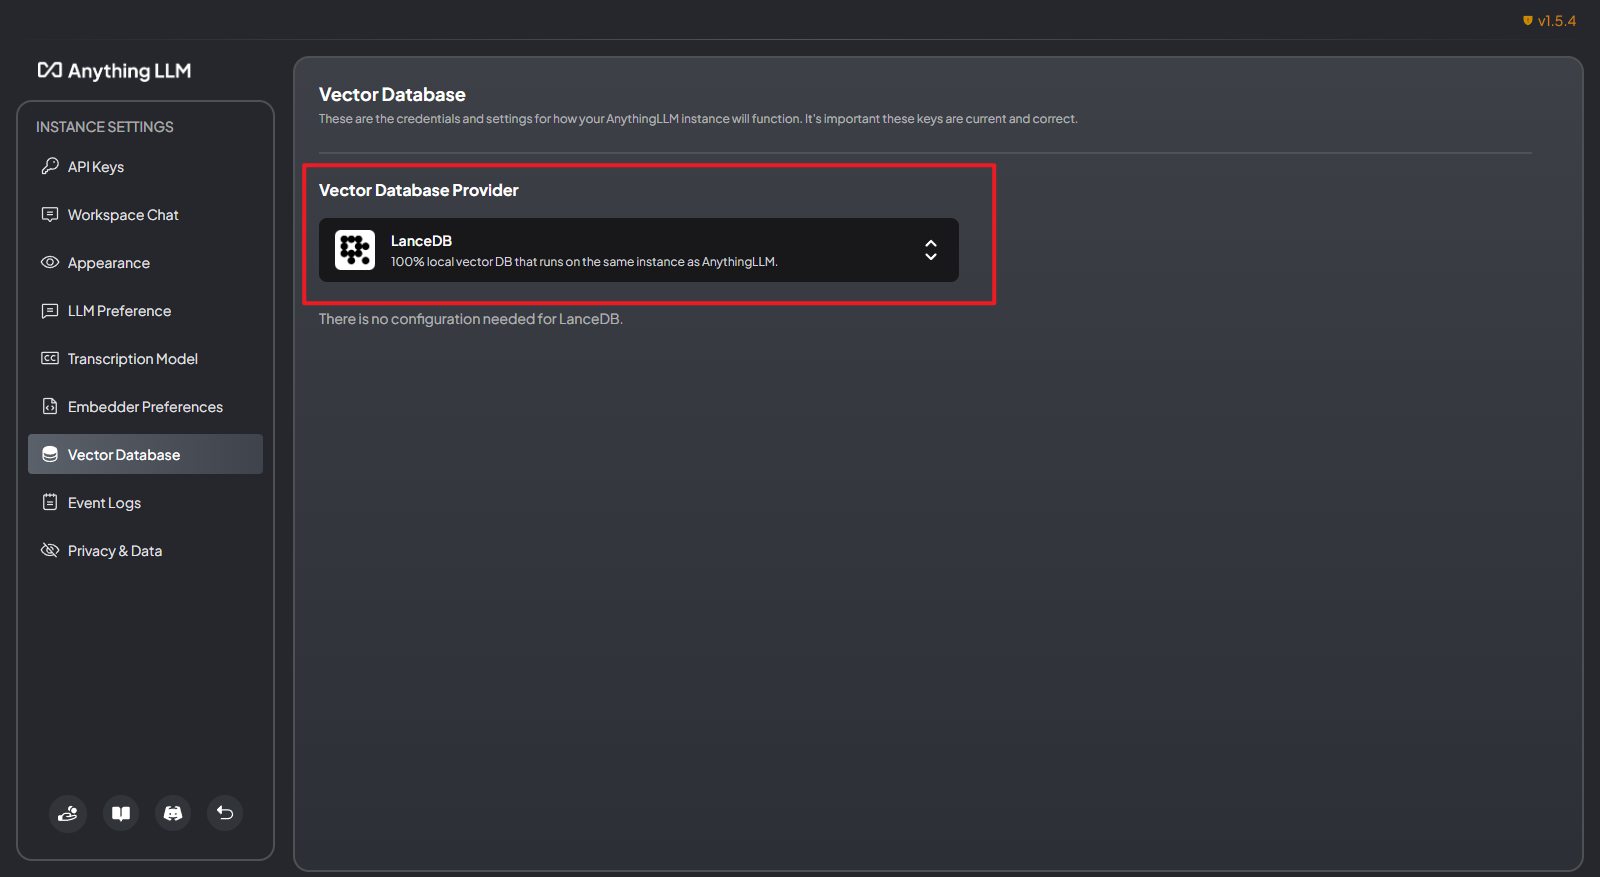Click the '100% local vector DB' description
This screenshot has width=1600, height=877.
tap(584, 262)
